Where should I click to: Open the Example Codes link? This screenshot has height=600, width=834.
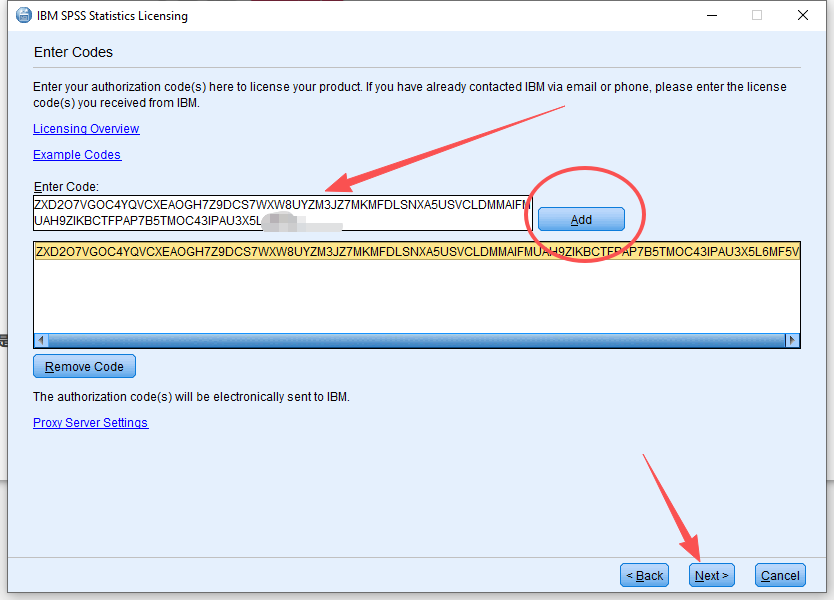77,155
